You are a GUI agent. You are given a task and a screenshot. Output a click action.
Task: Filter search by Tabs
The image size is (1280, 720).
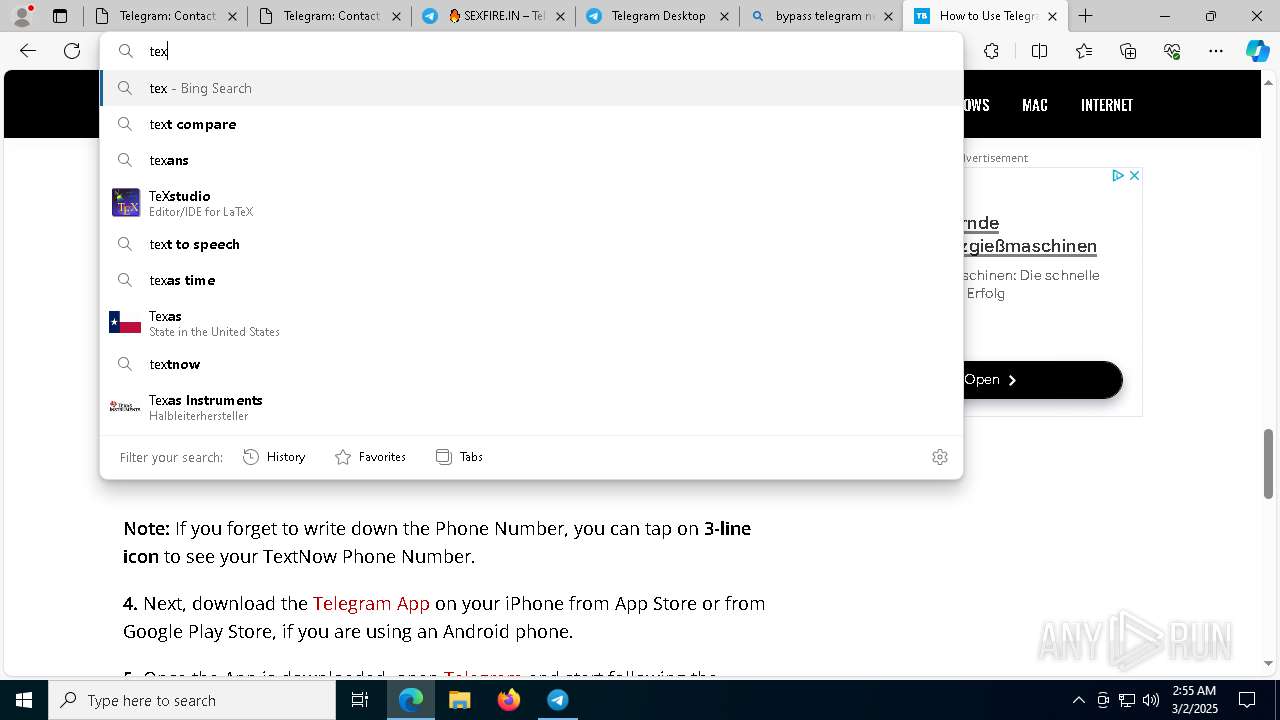click(459, 457)
